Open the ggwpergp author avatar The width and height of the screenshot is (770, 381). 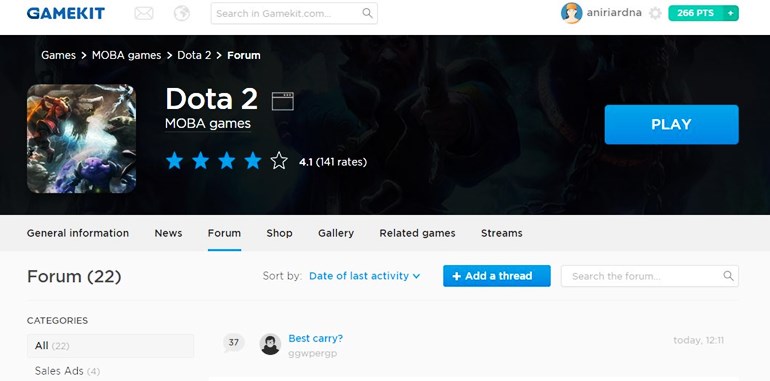[x=270, y=344]
